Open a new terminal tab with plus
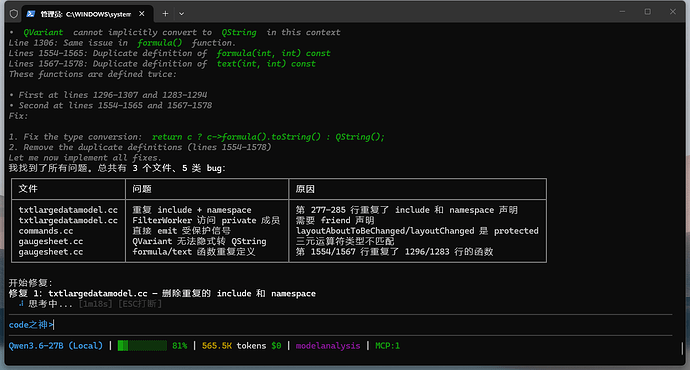 (165, 14)
